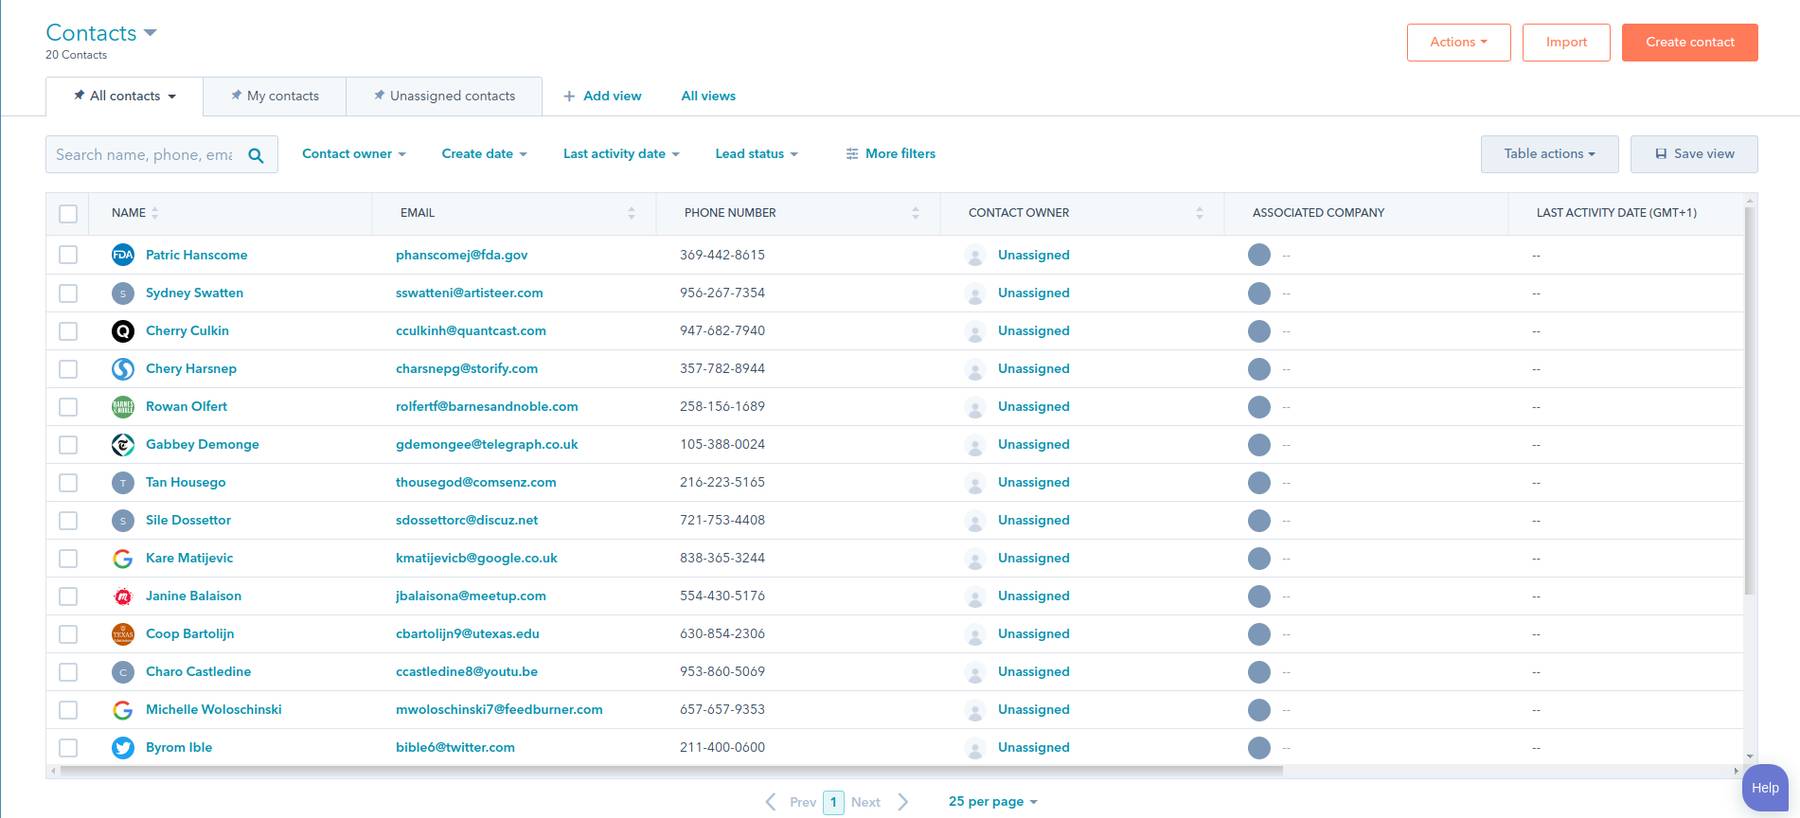Click the plus icon beside Add view

[x=569, y=96]
